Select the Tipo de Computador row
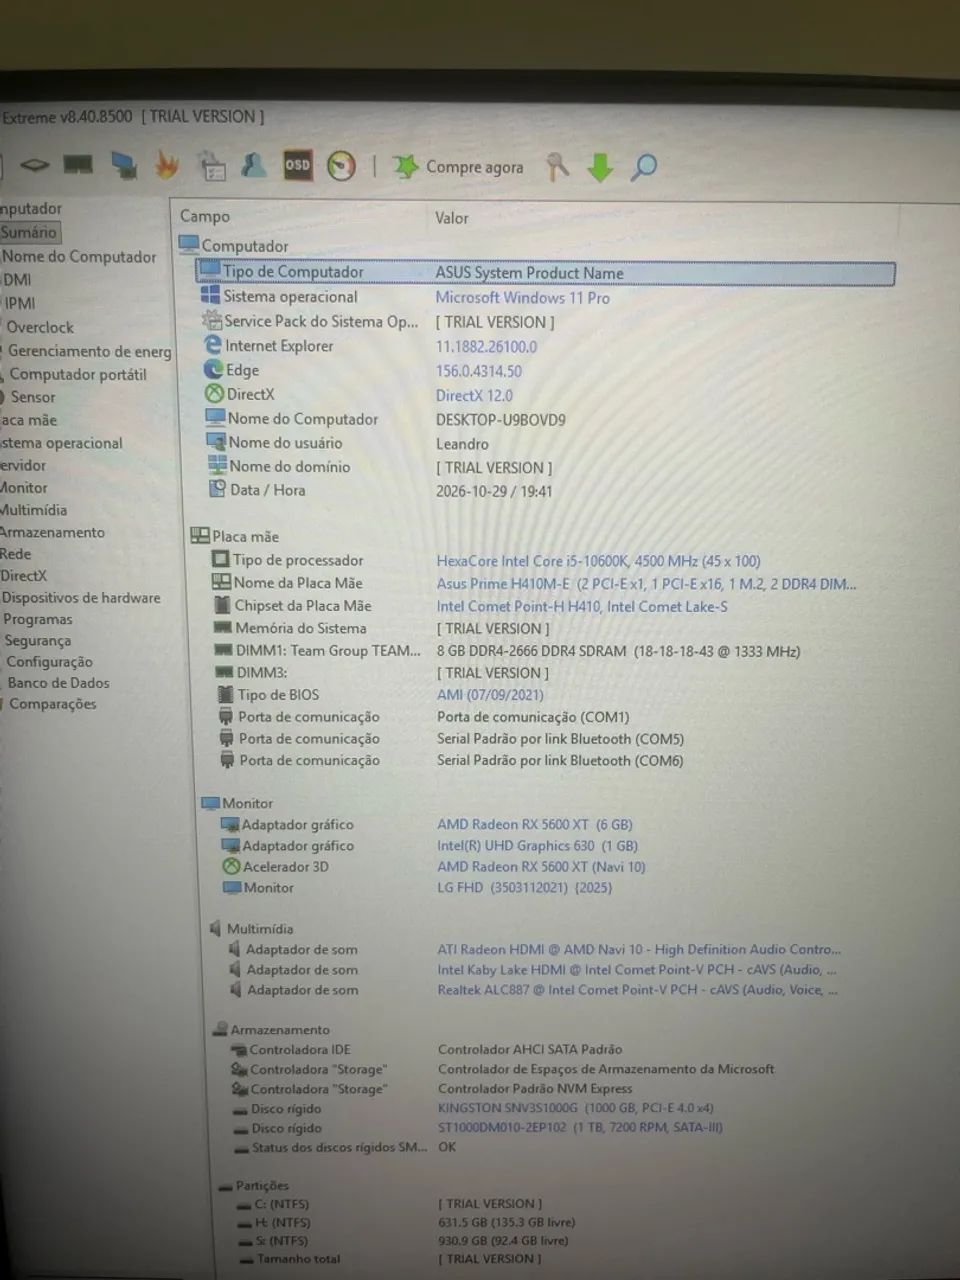Image resolution: width=960 pixels, height=1280 pixels. 545,272
